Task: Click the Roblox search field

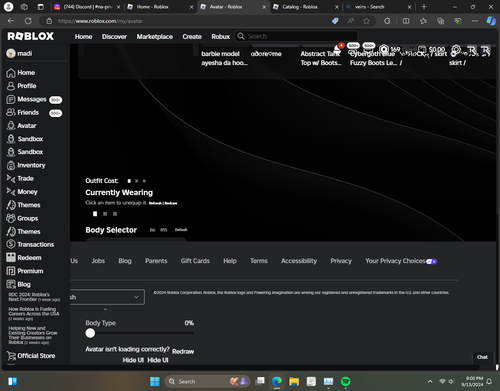Action: [297, 36]
